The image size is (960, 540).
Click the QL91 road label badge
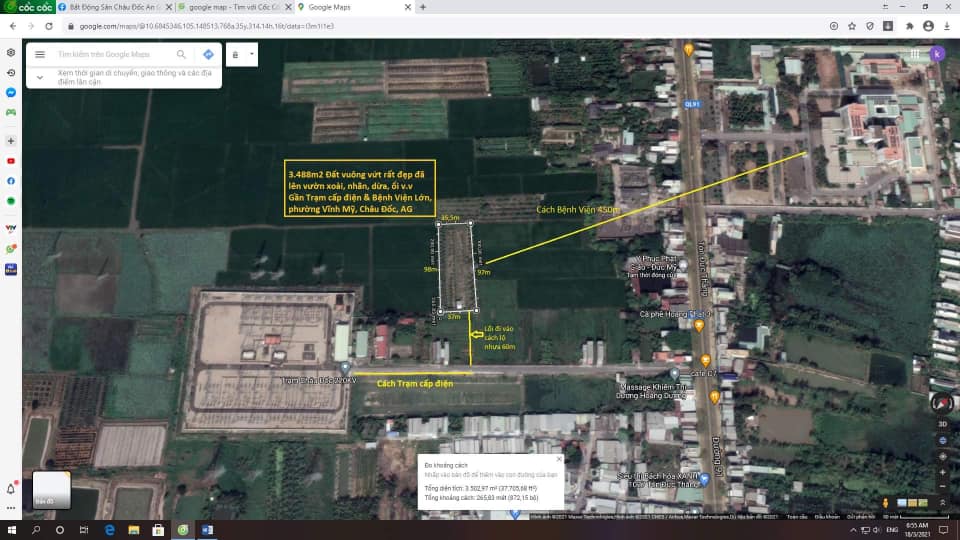coord(691,105)
